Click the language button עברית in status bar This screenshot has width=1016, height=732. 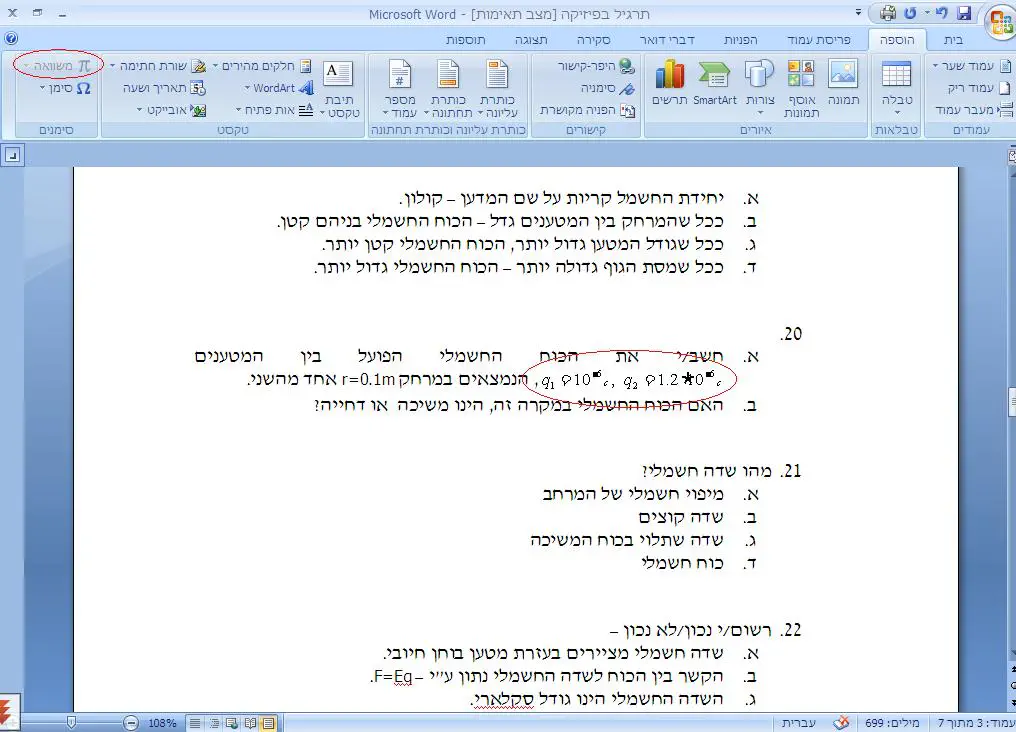pyautogui.click(x=797, y=722)
